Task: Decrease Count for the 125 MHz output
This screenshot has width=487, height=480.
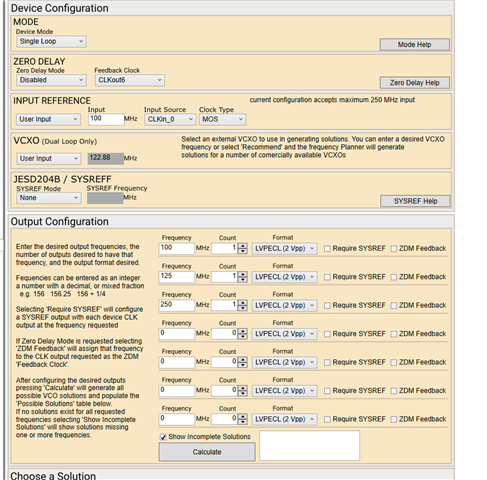Action: click(243, 280)
